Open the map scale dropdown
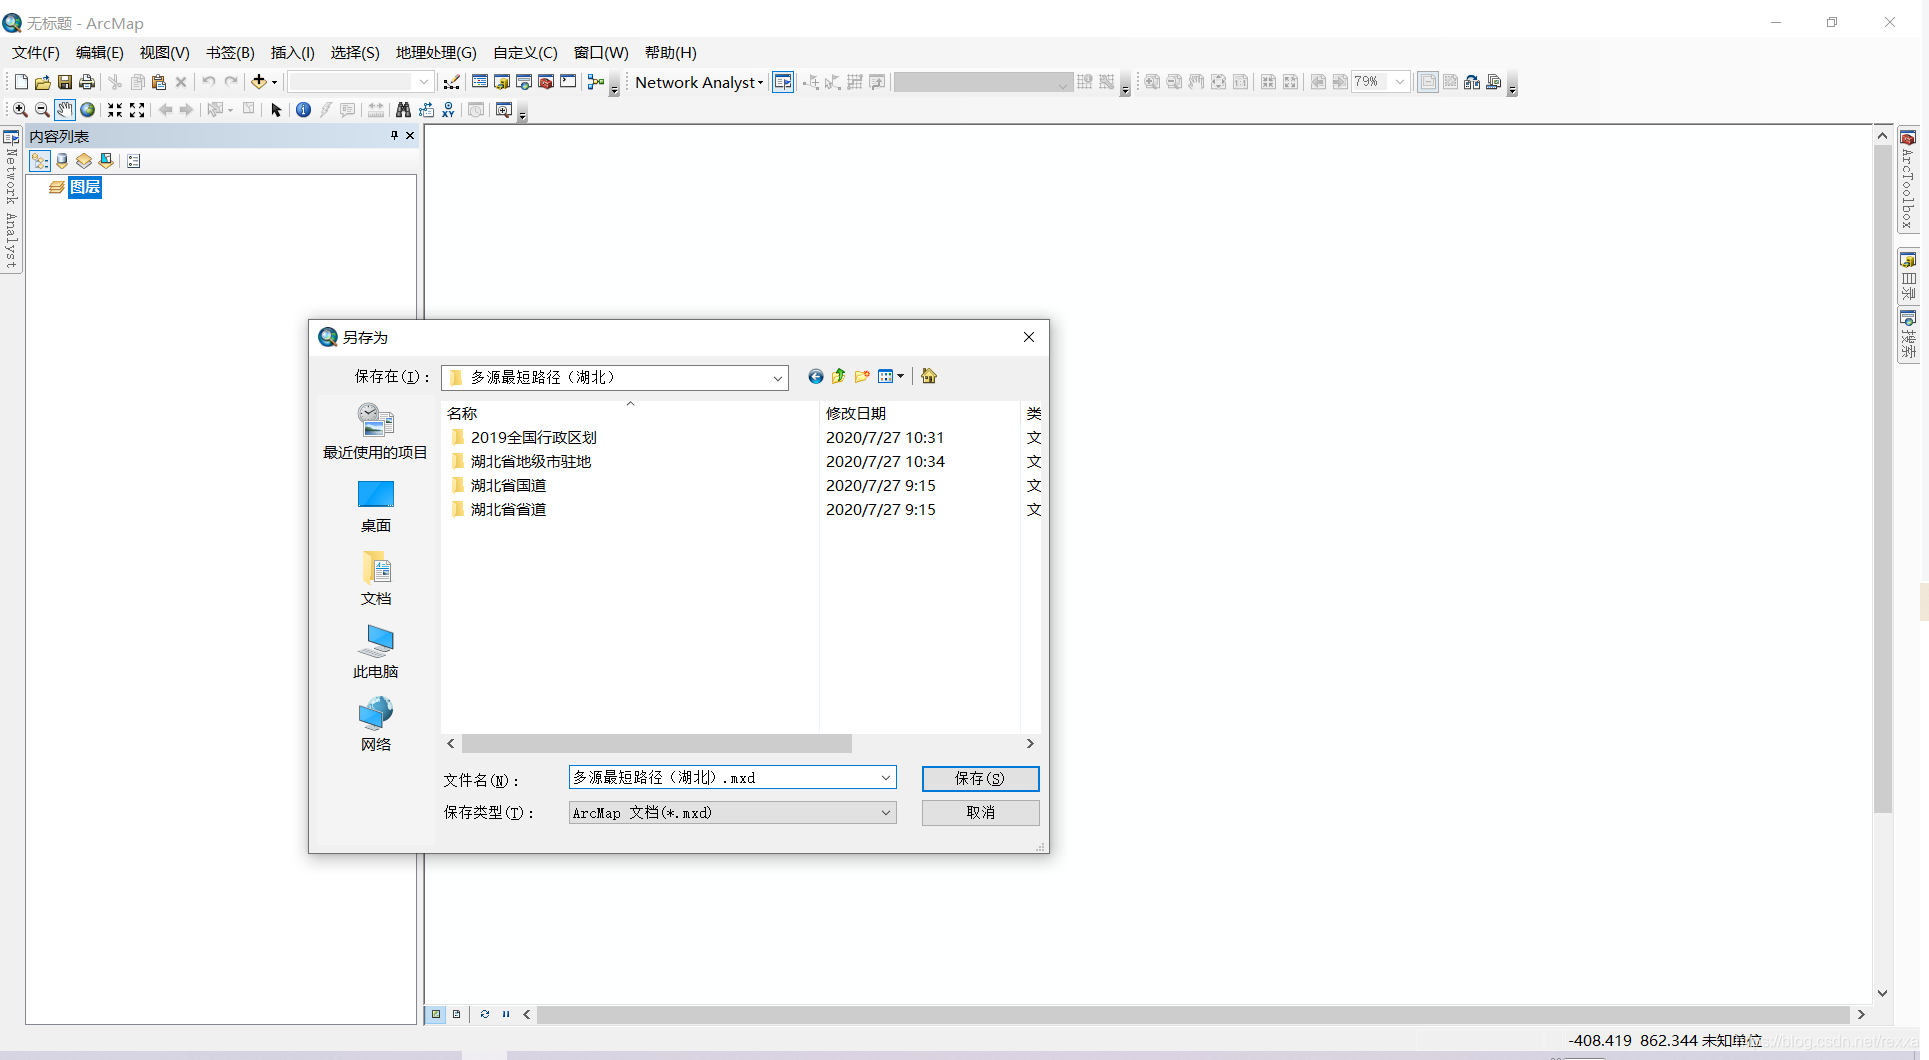Image resolution: width=1929 pixels, height=1060 pixels. click(424, 82)
